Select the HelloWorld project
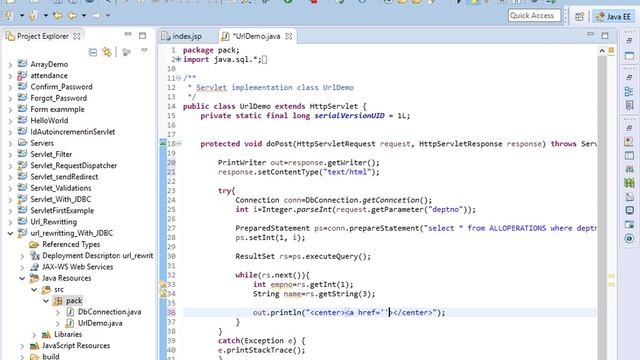 pyautogui.click(x=49, y=120)
